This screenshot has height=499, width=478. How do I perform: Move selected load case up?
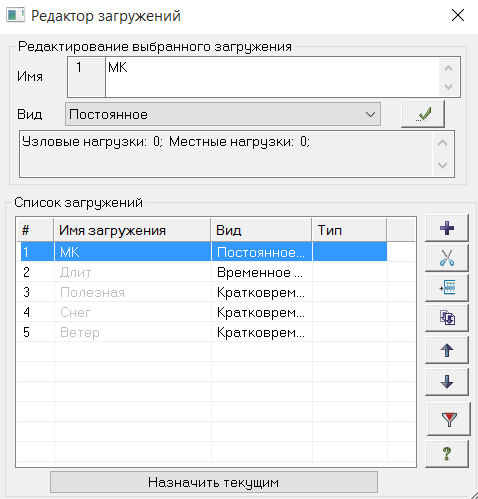pos(447,350)
